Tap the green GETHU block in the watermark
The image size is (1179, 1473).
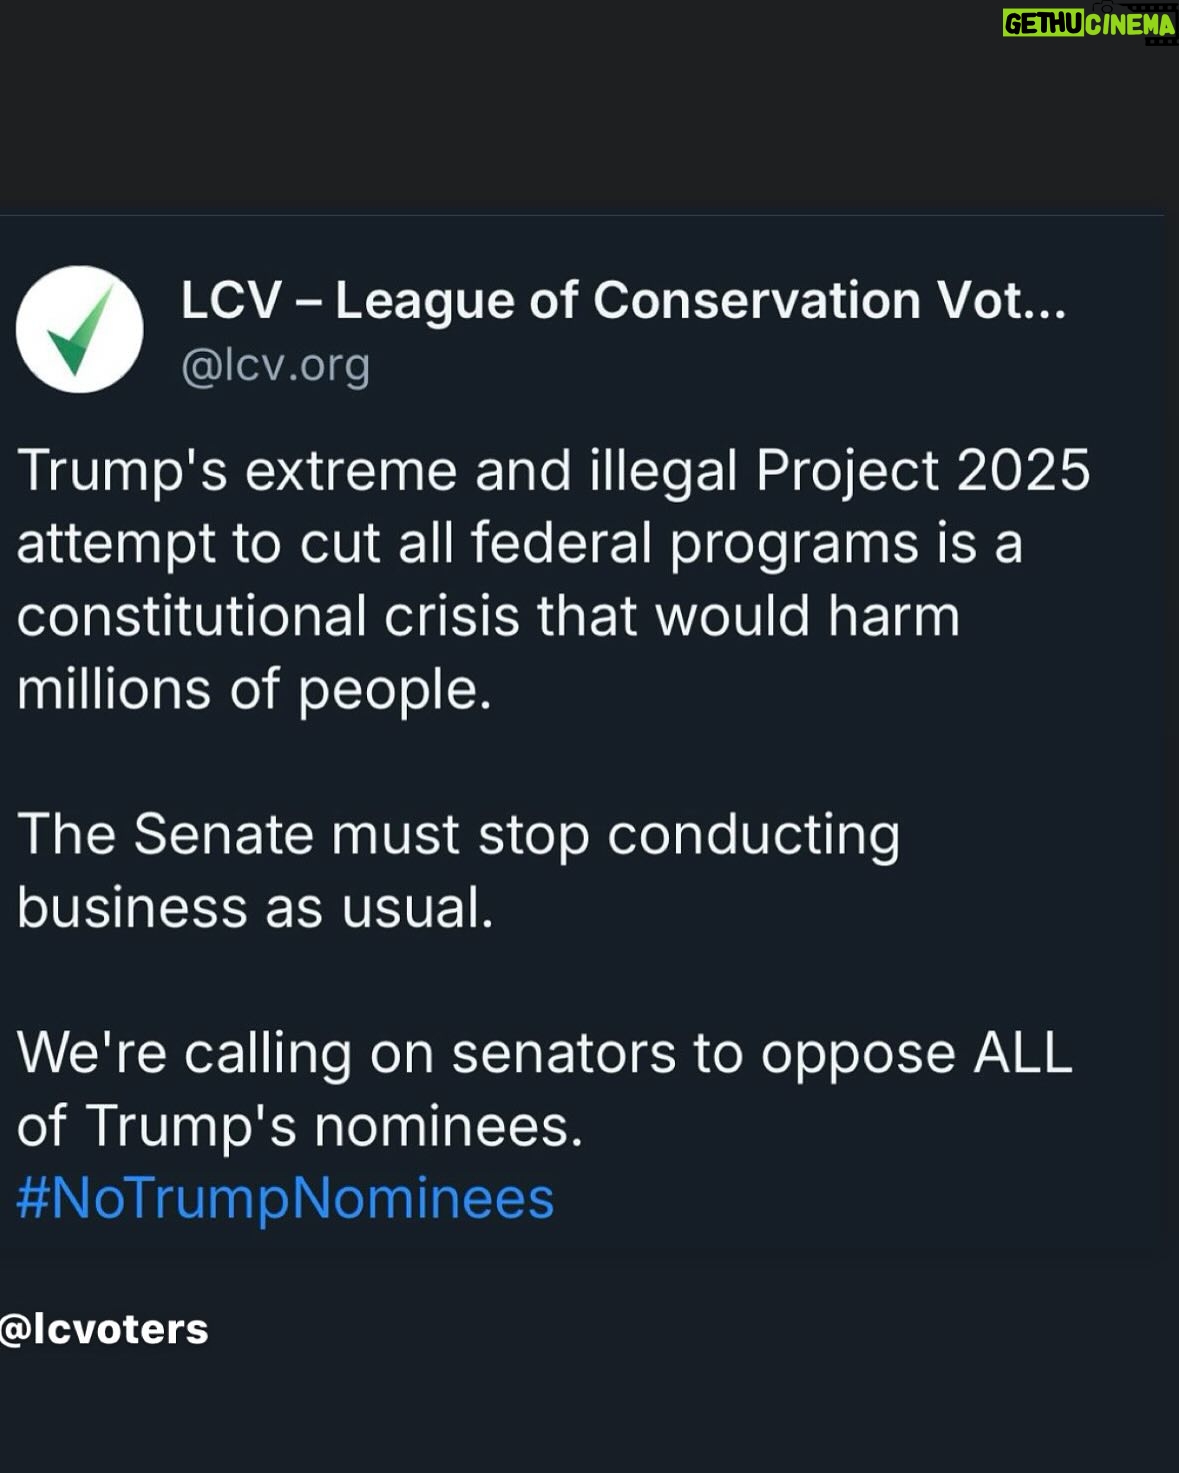point(1043,24)
